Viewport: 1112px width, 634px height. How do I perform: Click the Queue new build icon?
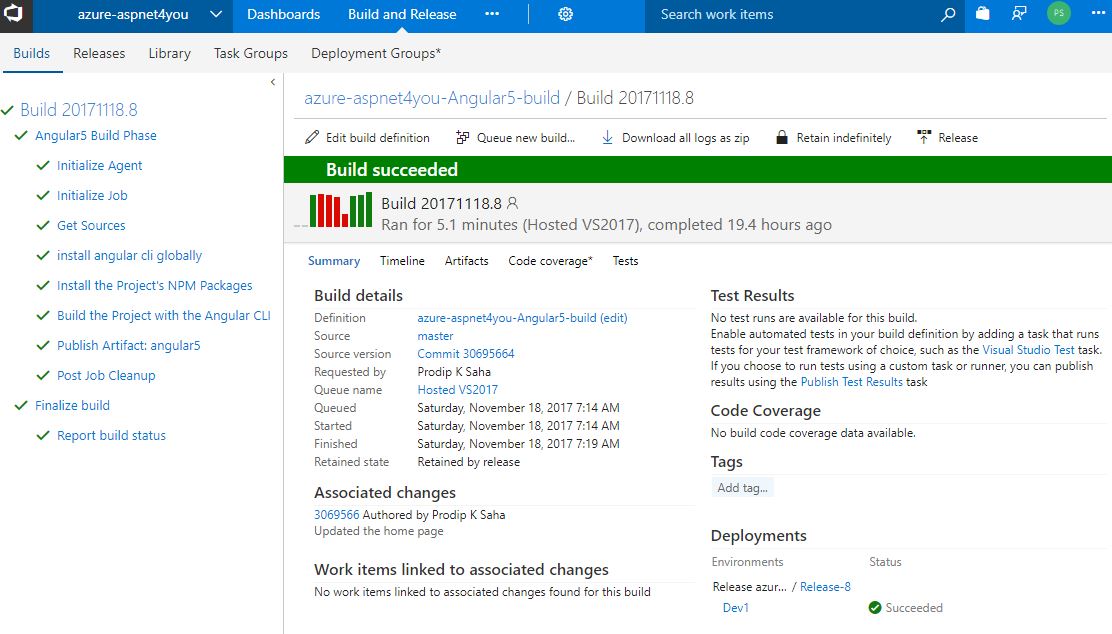click(462, 138)
